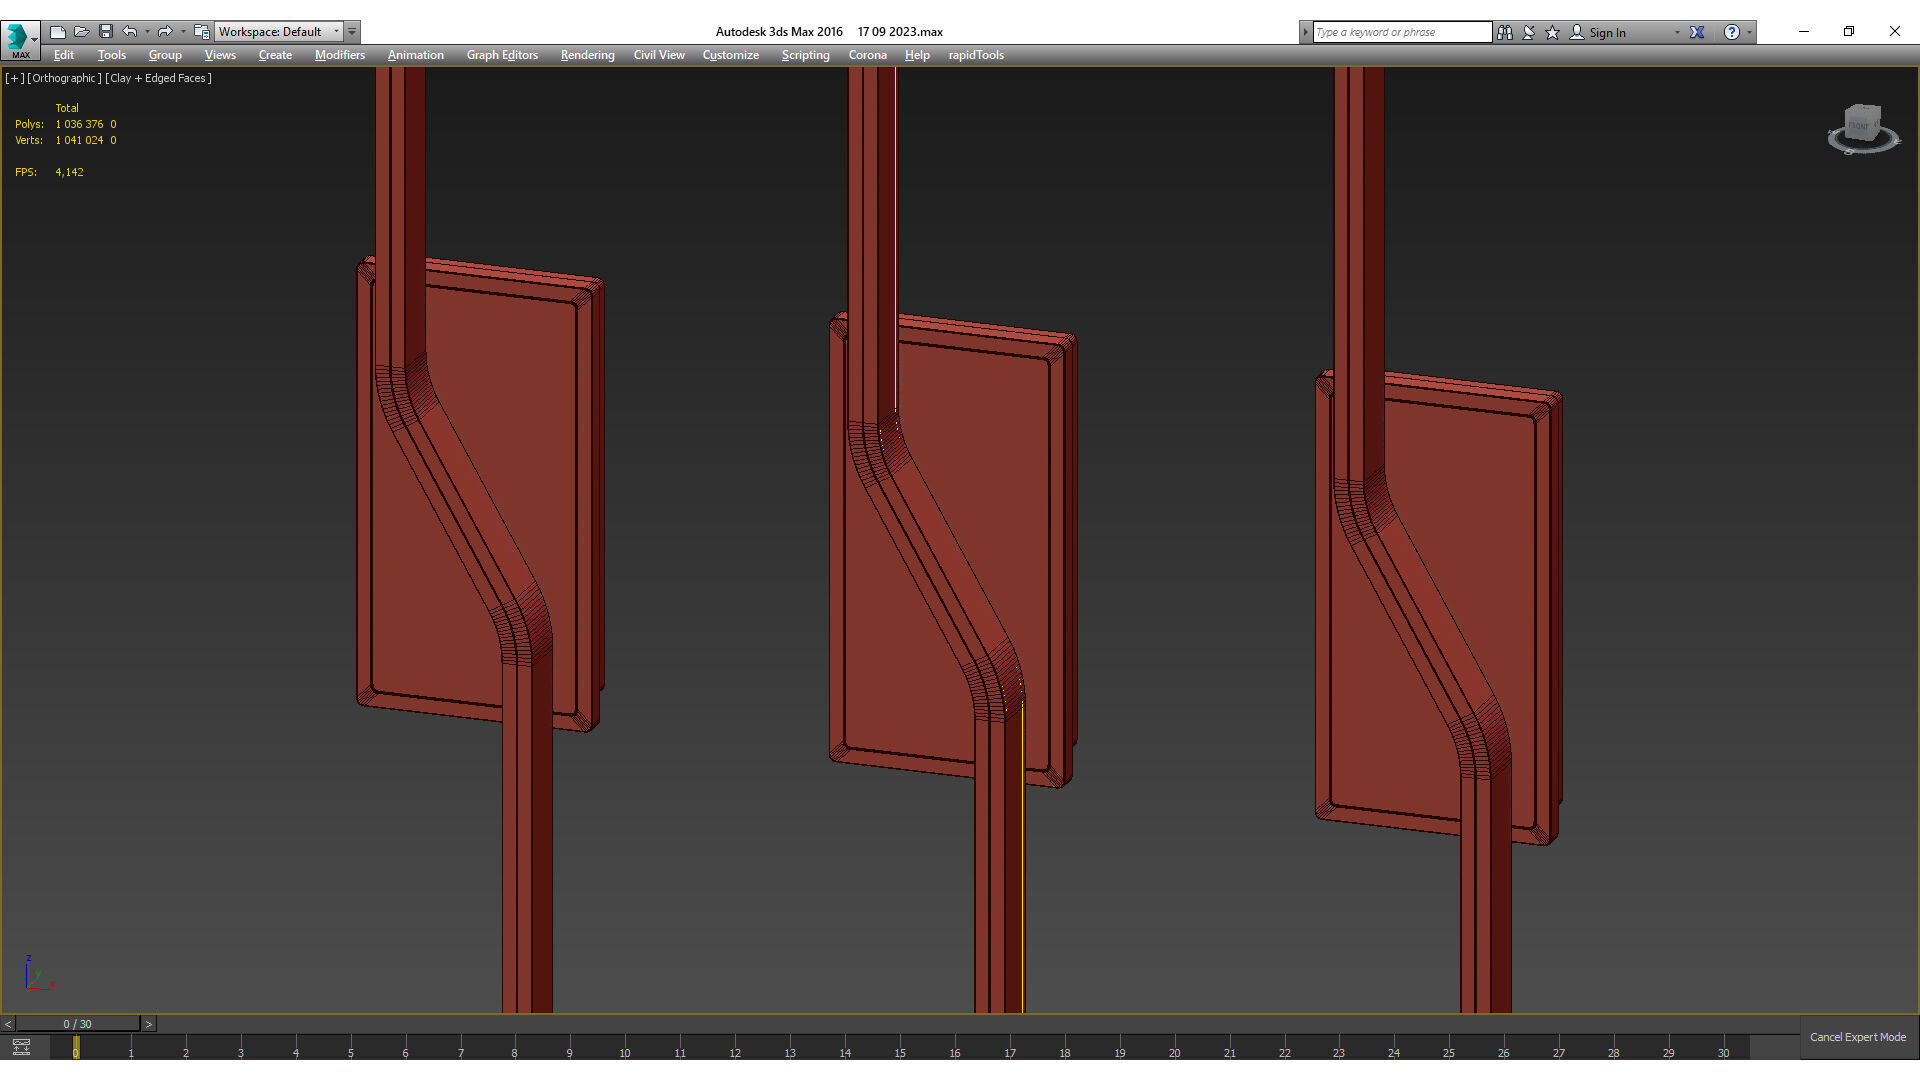Click the Project Folder icon
The image size is (1920, 1080).
pos(201,32)
